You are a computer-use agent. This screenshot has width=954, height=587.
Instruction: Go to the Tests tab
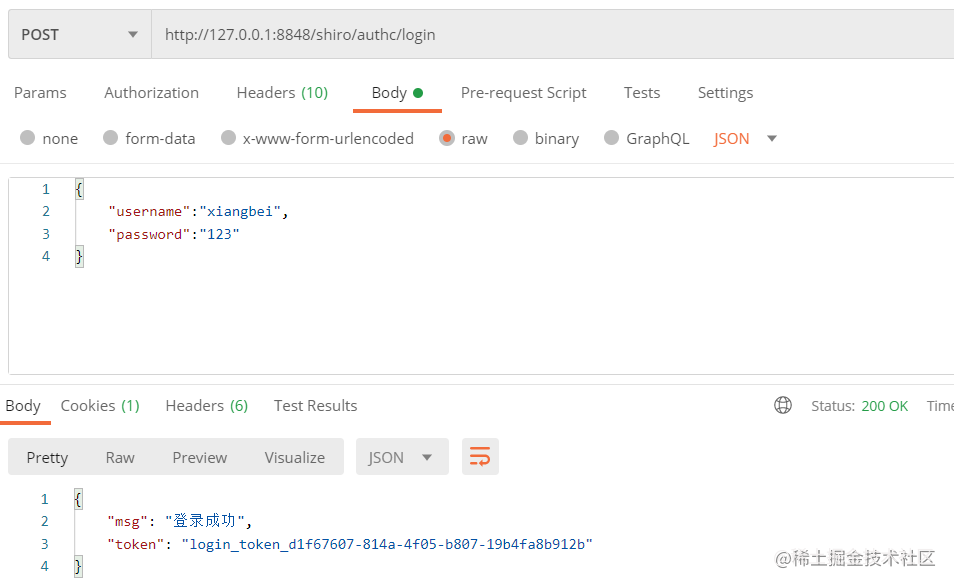coord(642,93)
